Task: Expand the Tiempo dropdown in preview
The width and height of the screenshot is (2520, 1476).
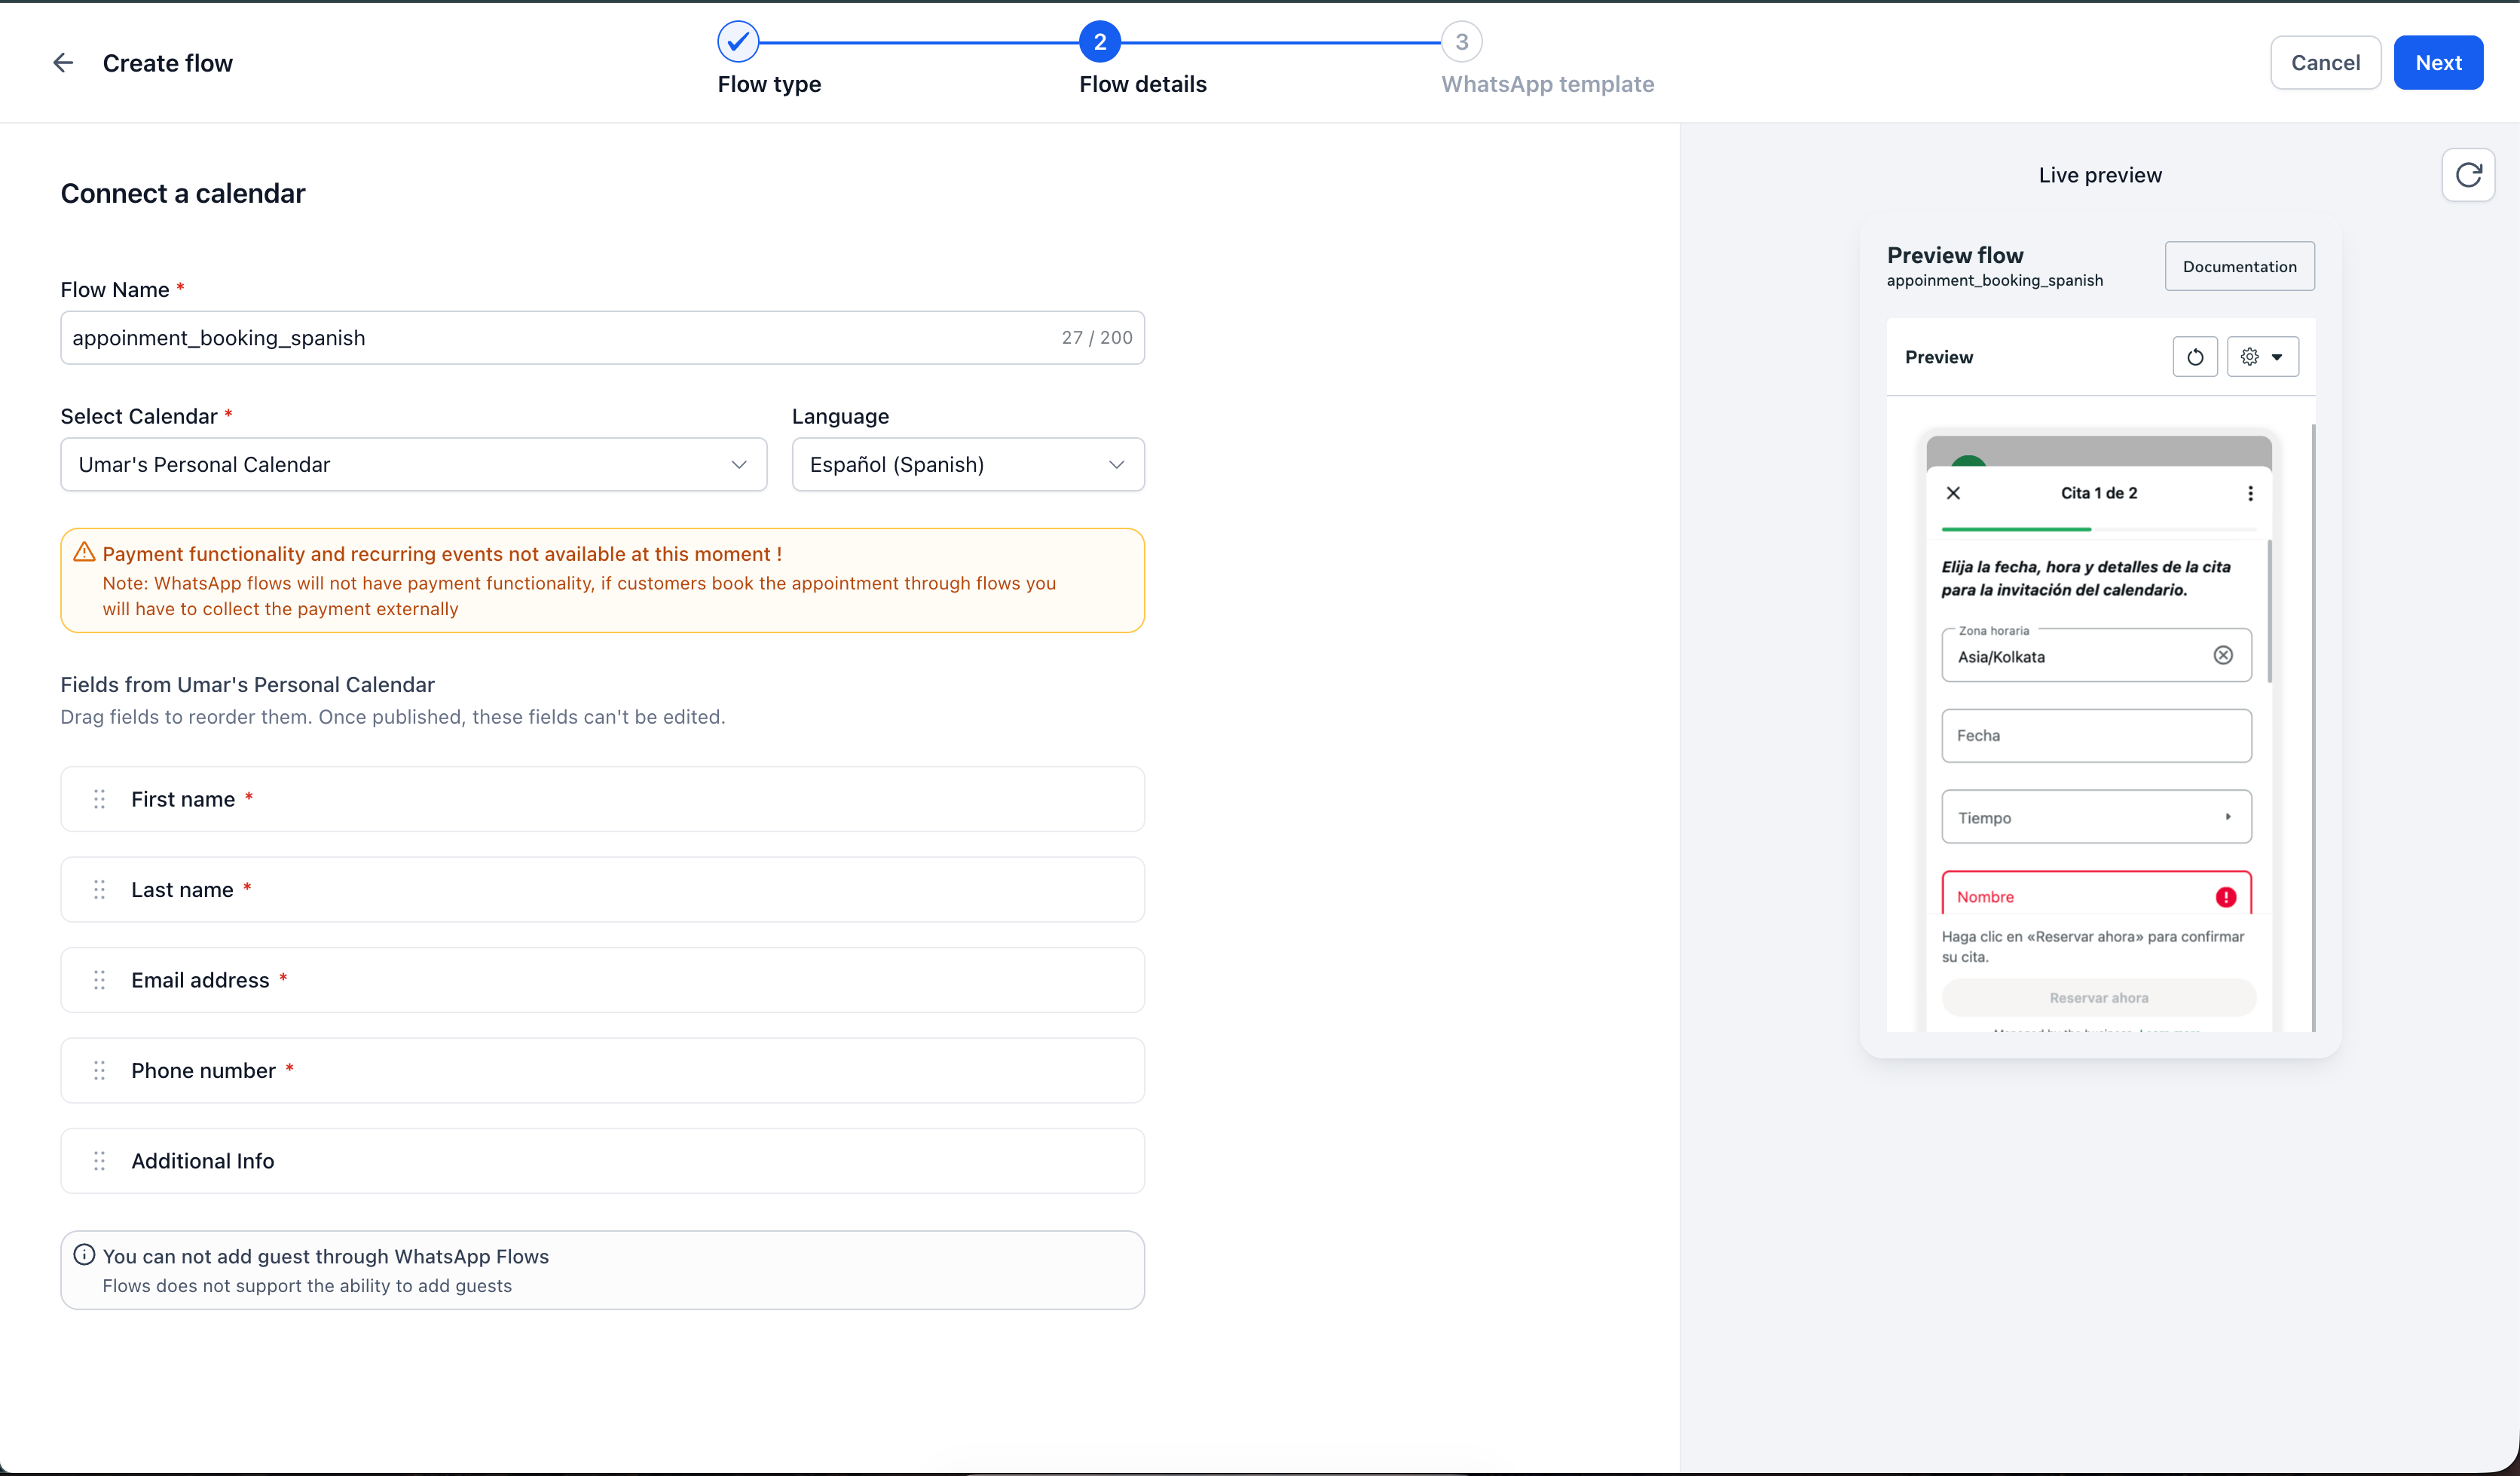Action: [x=2096, y=817]
